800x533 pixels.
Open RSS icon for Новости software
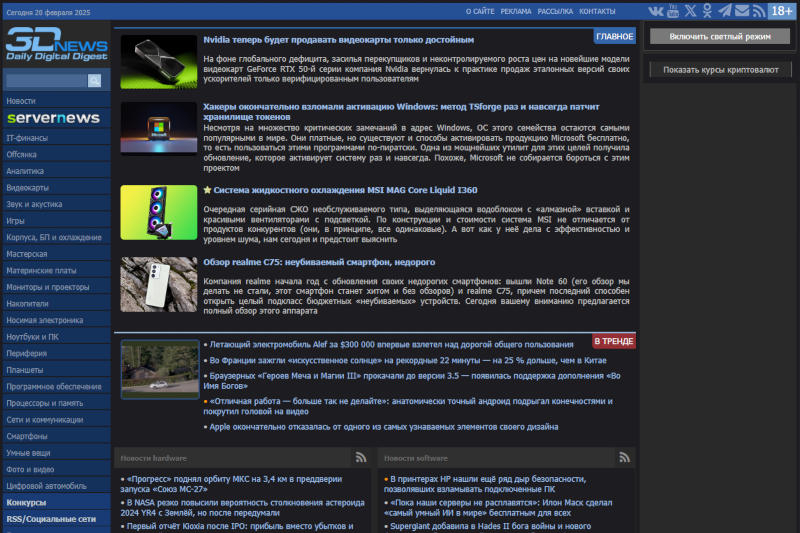[622, 457]
